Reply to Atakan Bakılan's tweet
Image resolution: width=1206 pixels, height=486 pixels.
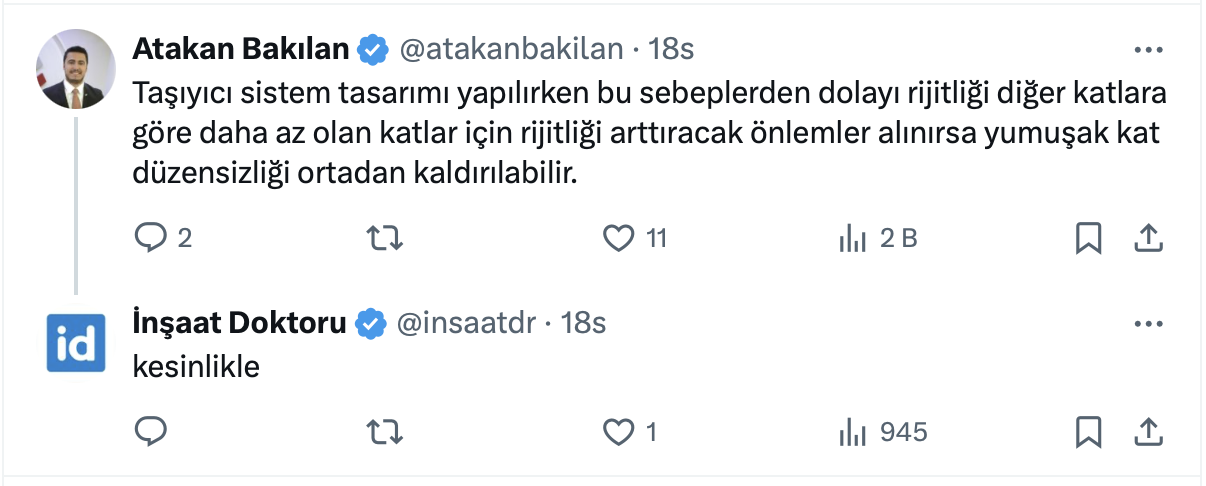point(150,238)
